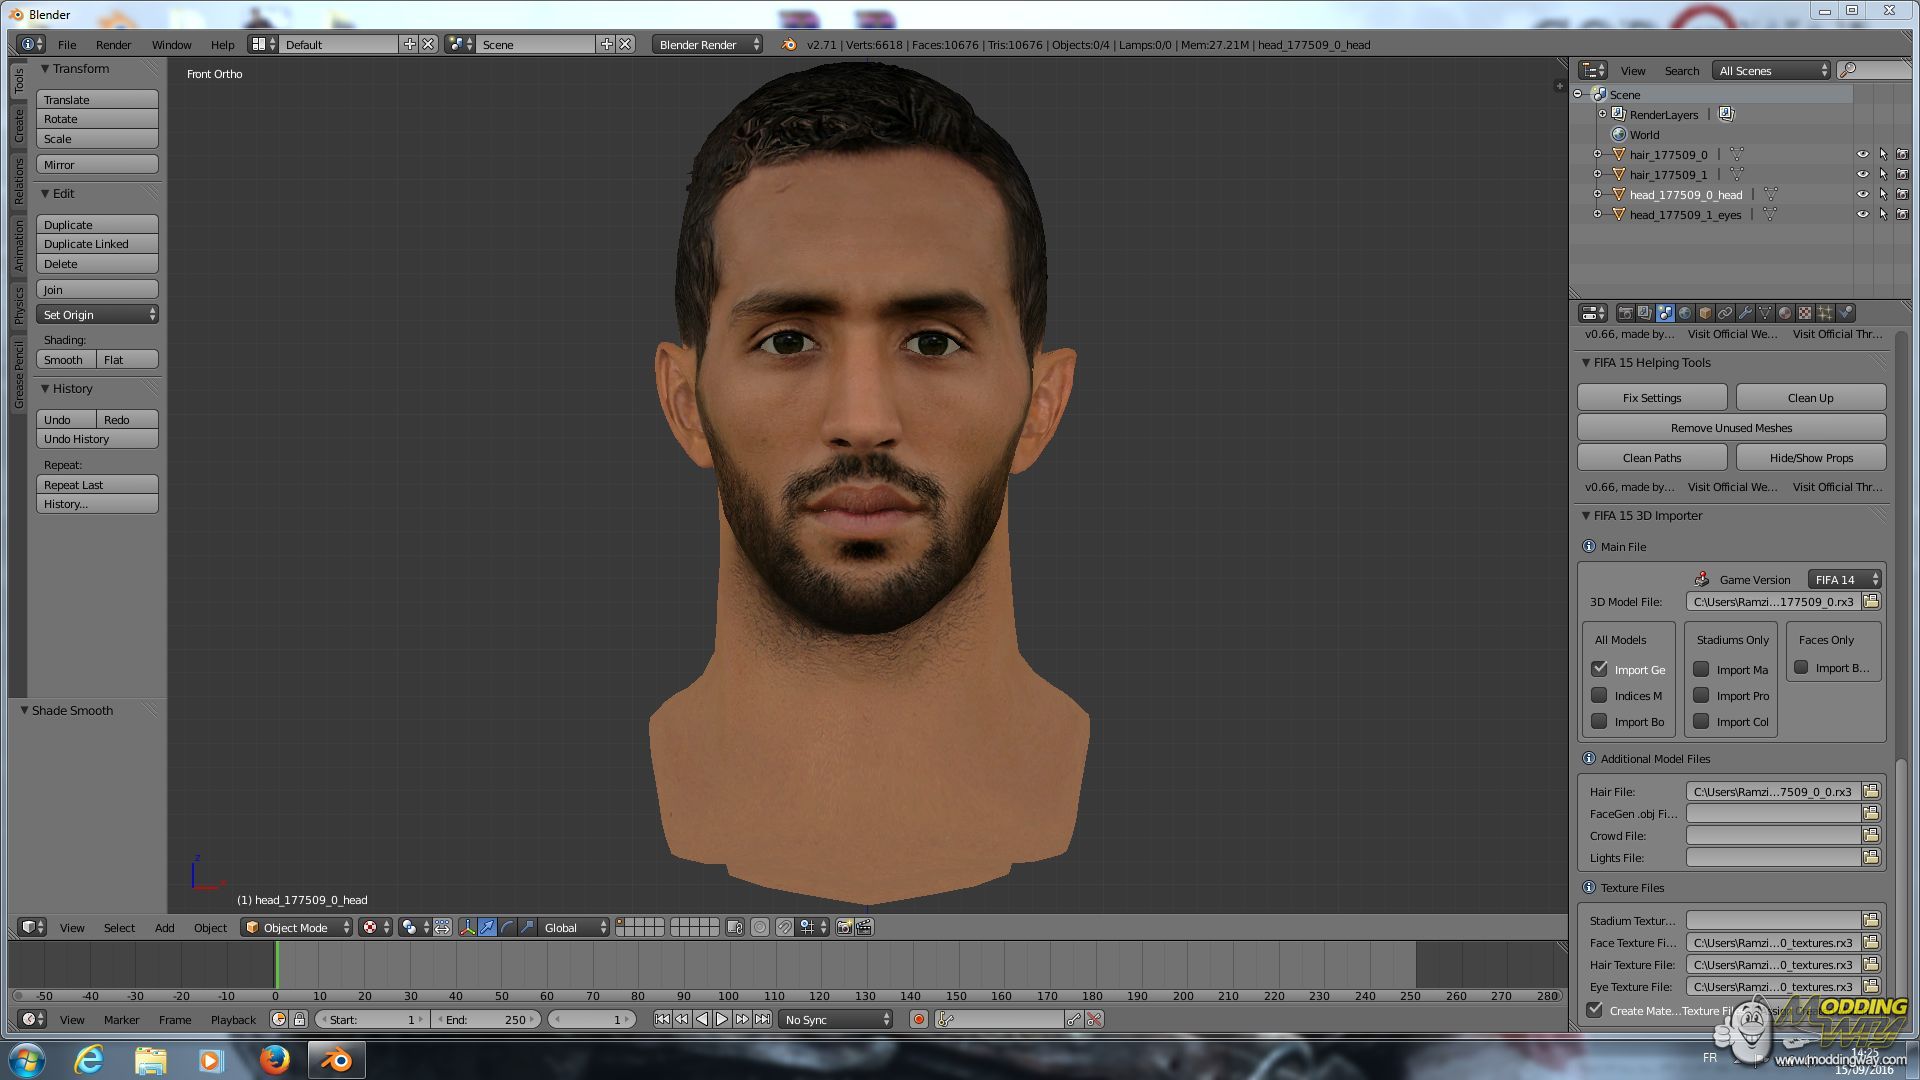Hide hair_177509_0 with its eye icon
This screenshot has height=1080, width=1920.
pyautogui.click(x=1862, y=155)
